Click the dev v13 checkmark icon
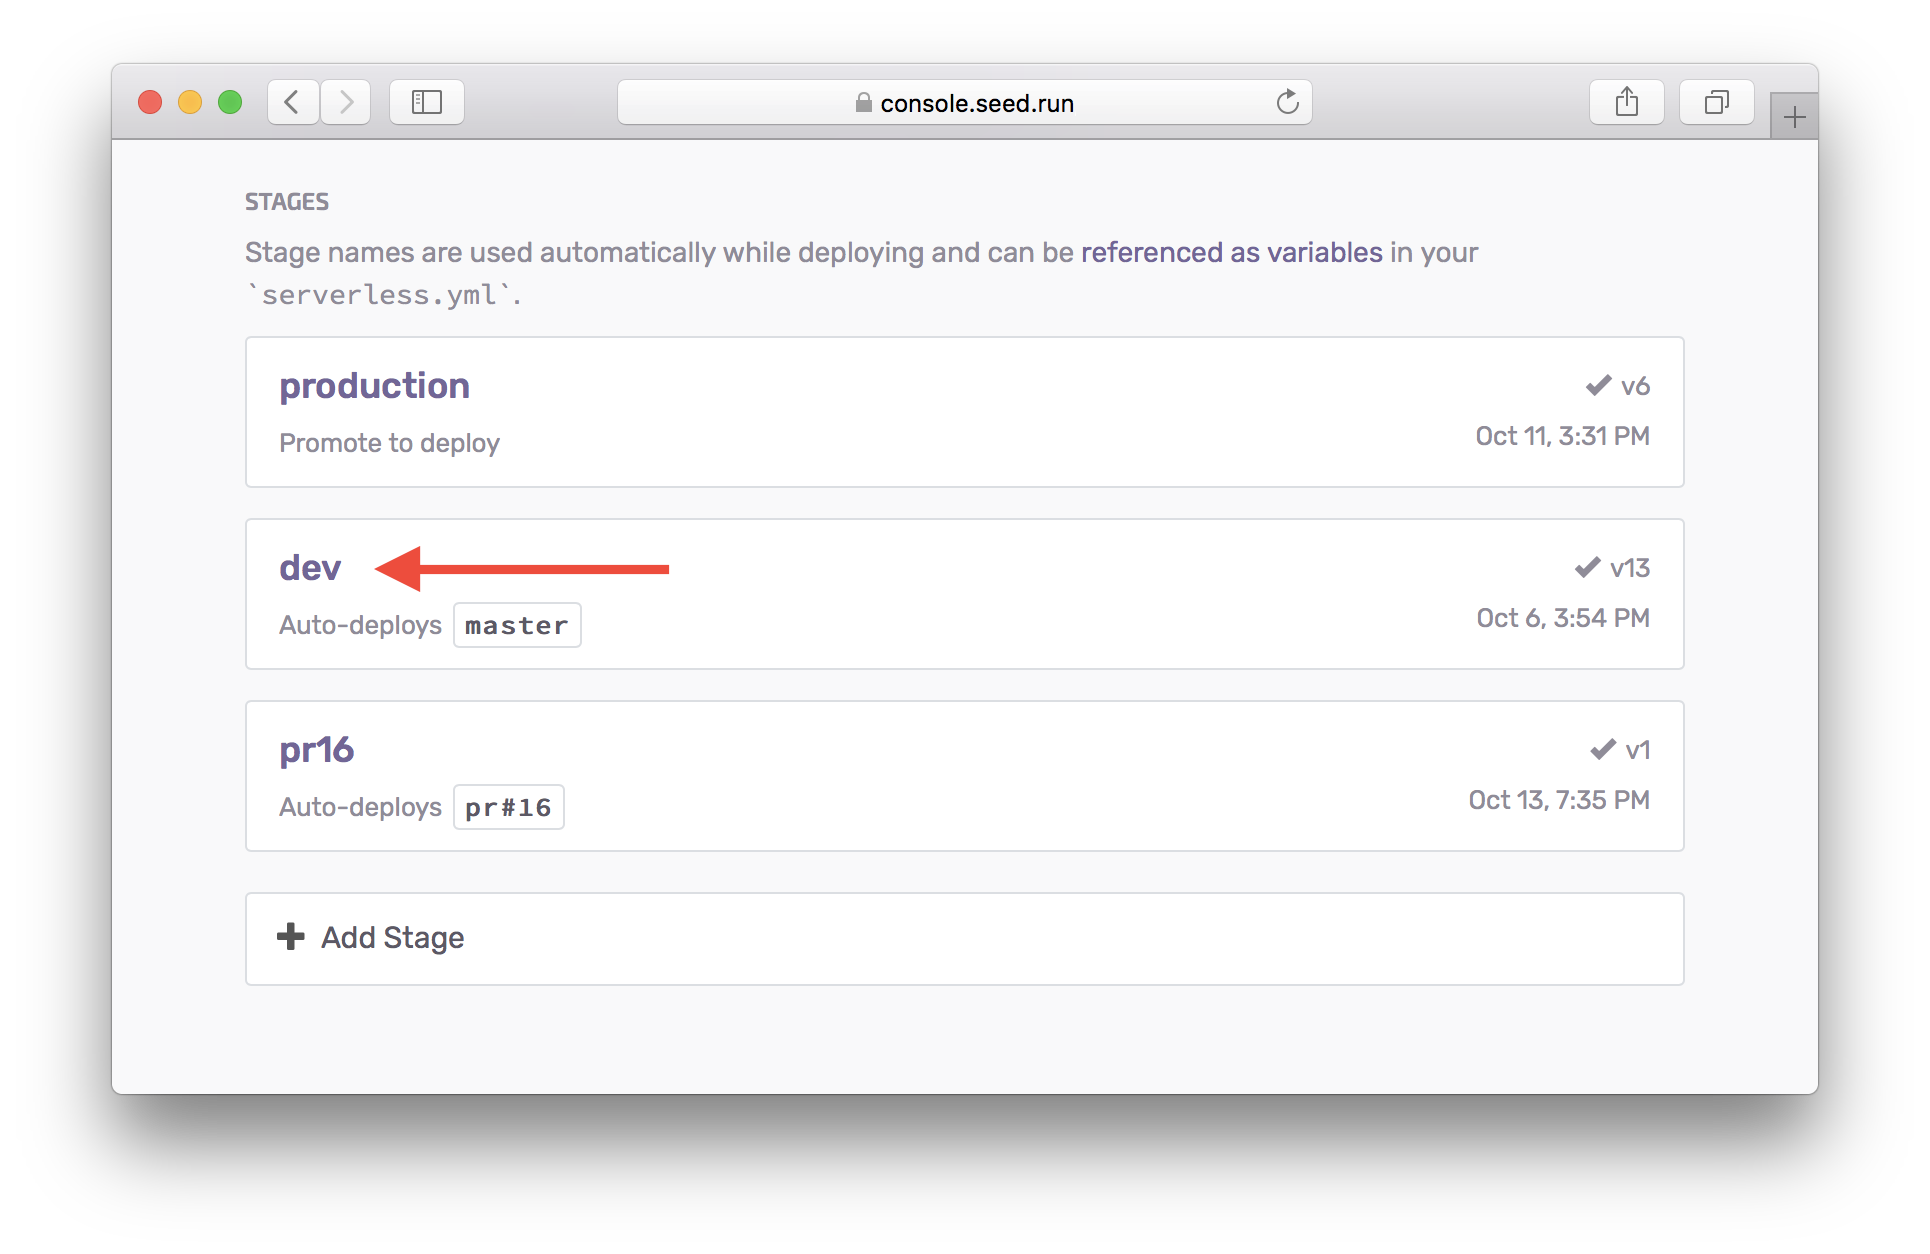Image resolution: width=1930 pixels, height=1254 pixels. click(x=1587, y=567)
